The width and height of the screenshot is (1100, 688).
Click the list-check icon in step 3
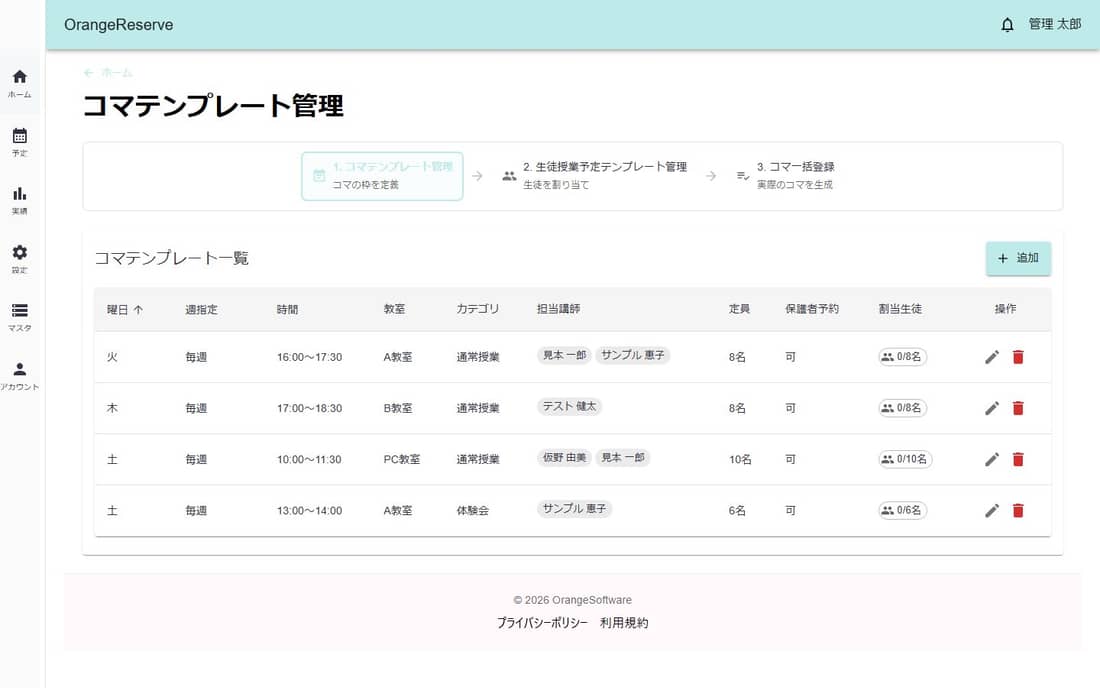tap(742, 175)
